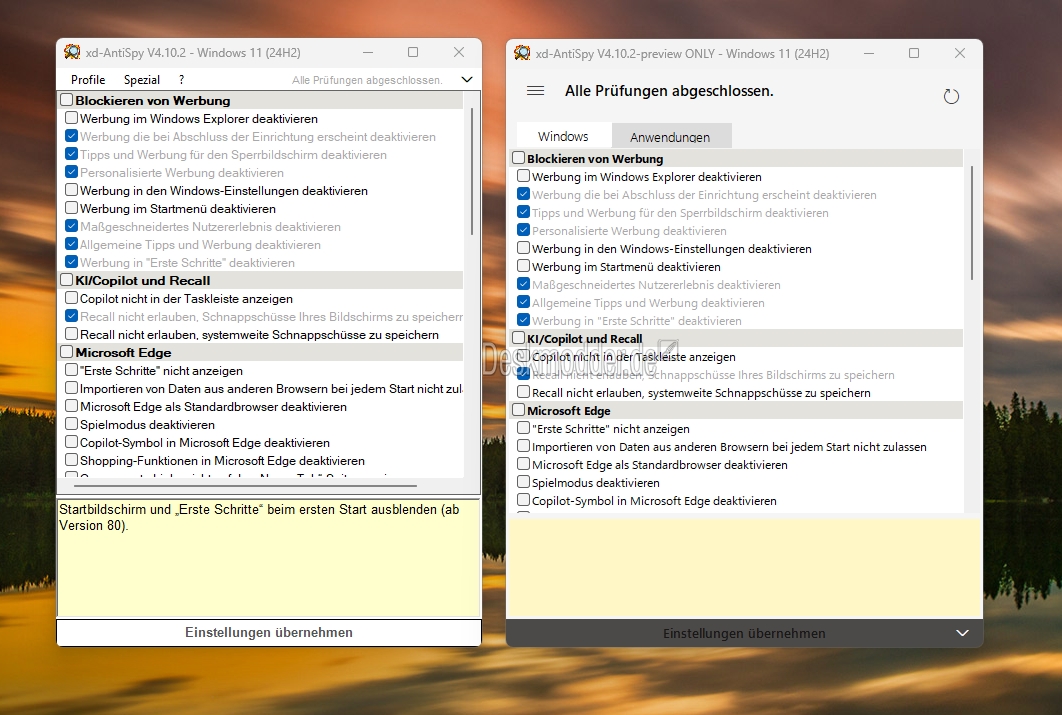Uncheck 'Allgemeine Tipps und Werbung deaktivieren' in left window

71,244
